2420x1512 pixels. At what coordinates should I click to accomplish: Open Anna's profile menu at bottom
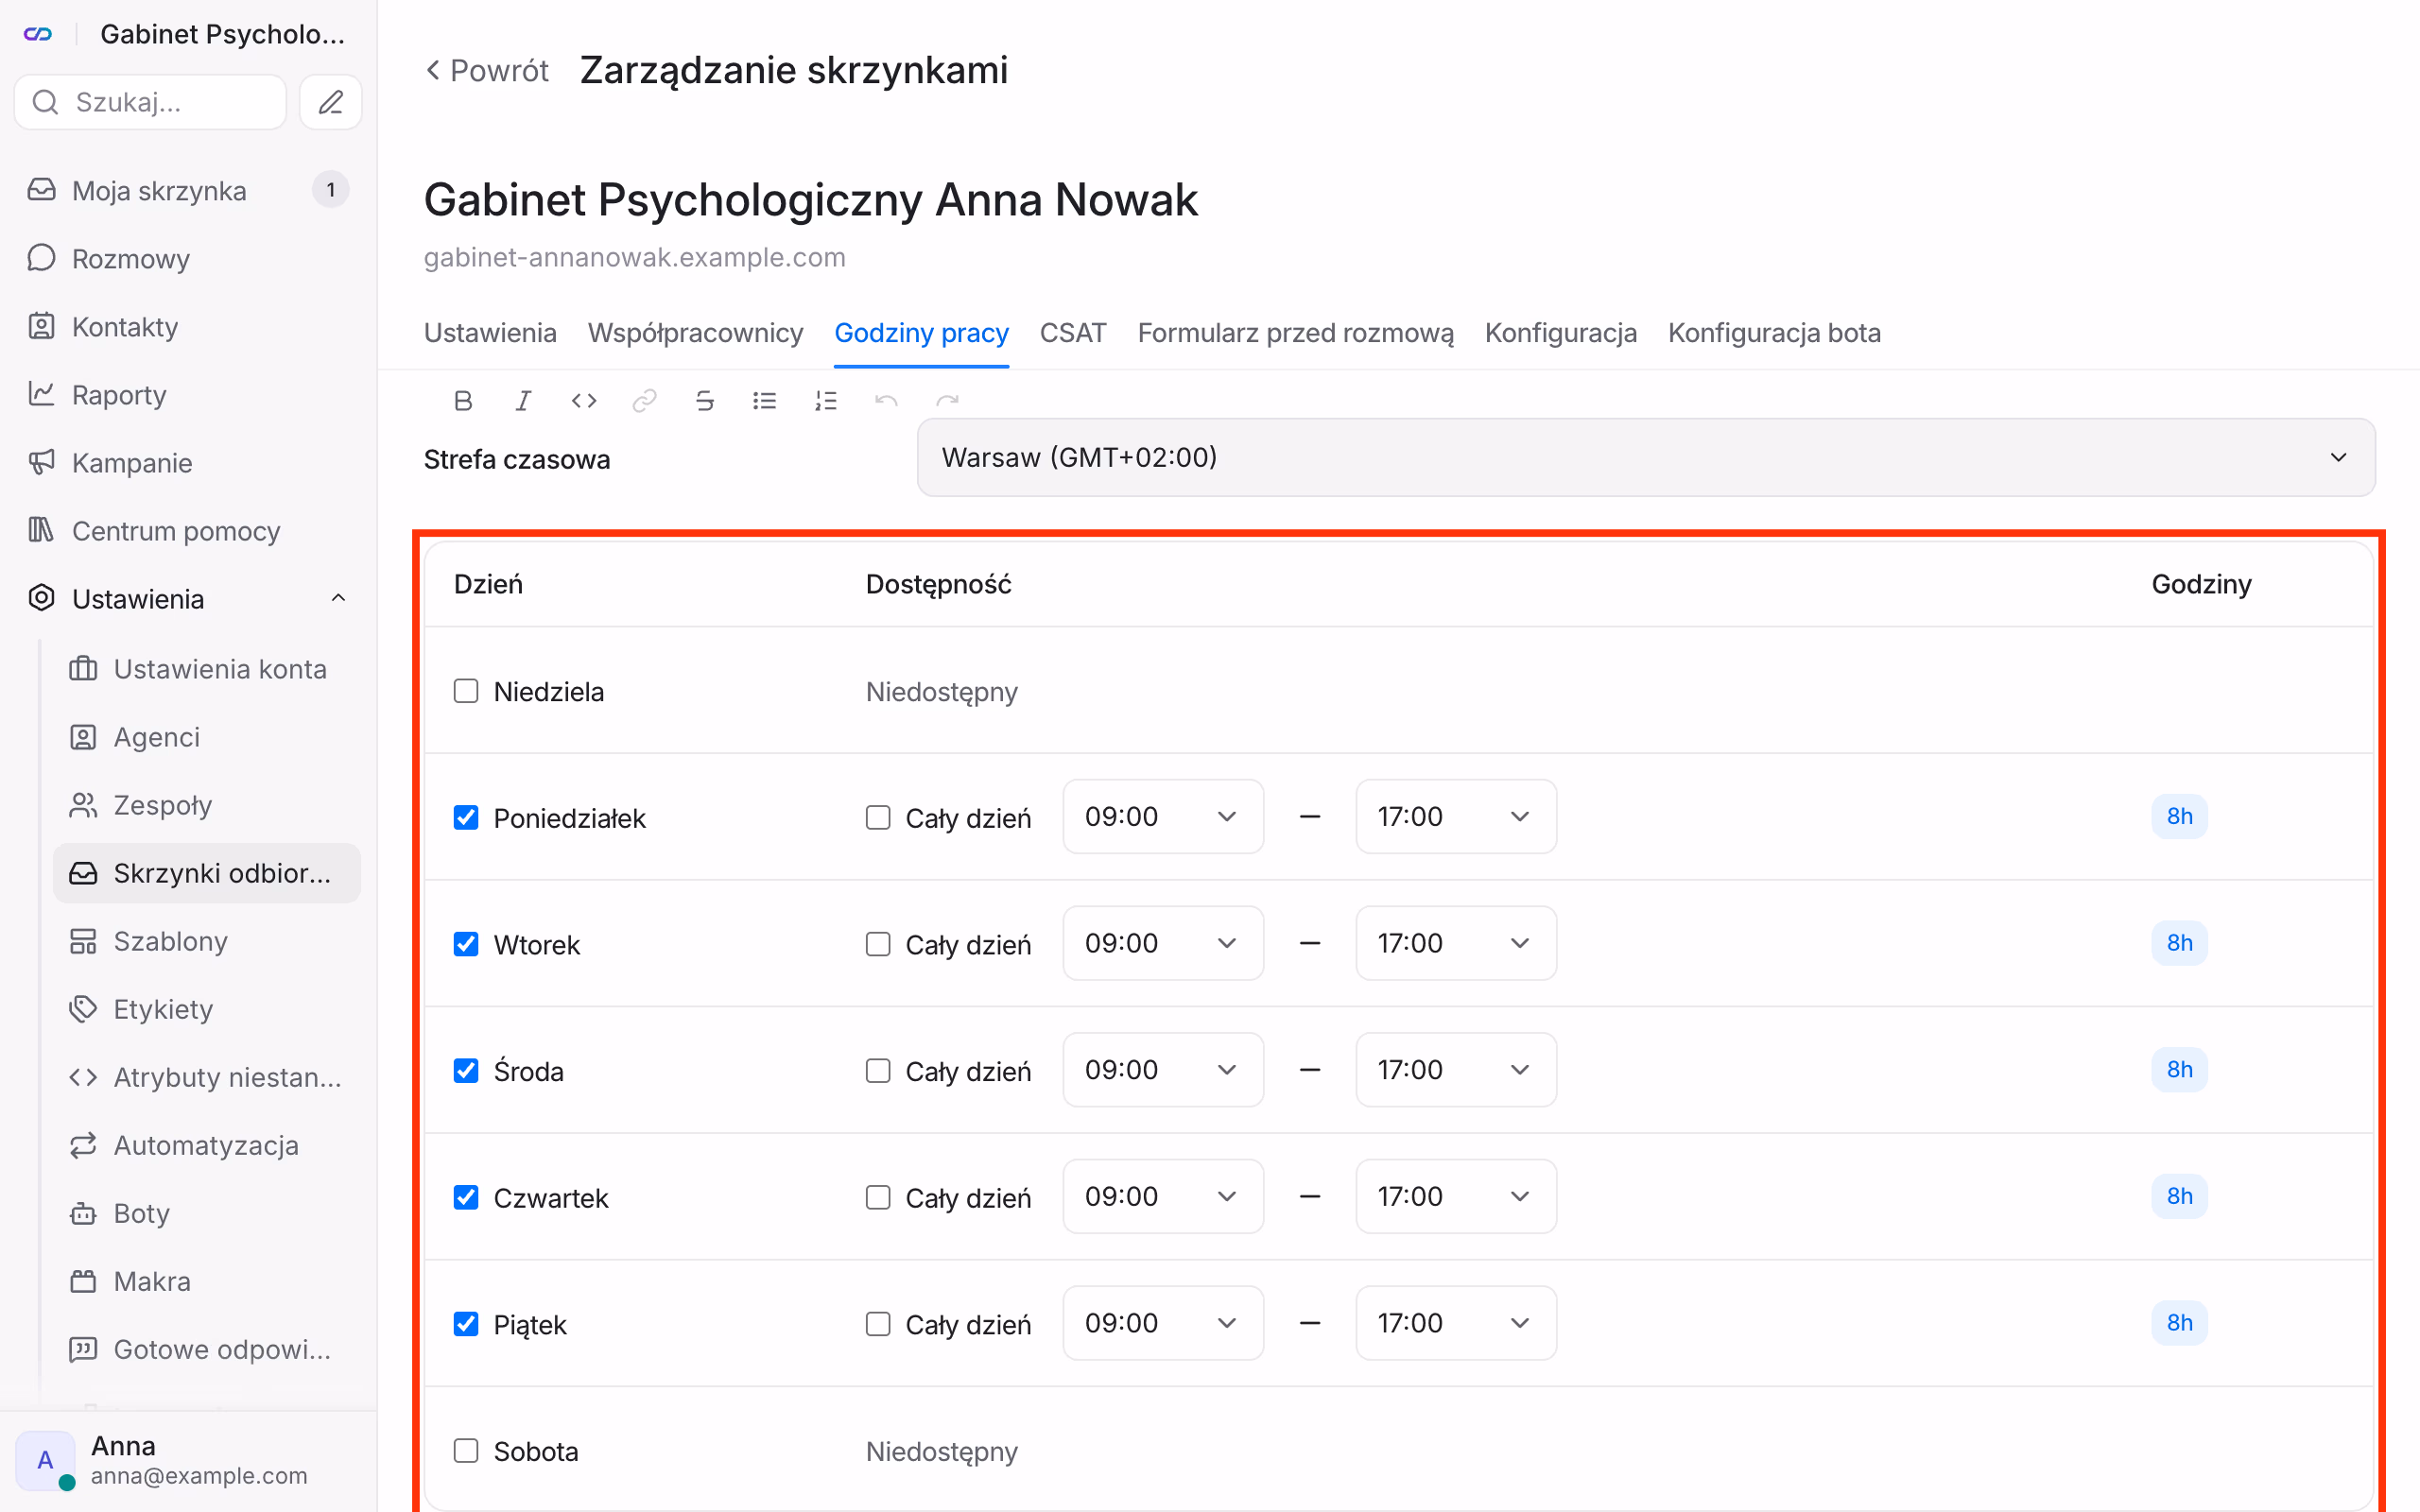tap(188, 1460)
